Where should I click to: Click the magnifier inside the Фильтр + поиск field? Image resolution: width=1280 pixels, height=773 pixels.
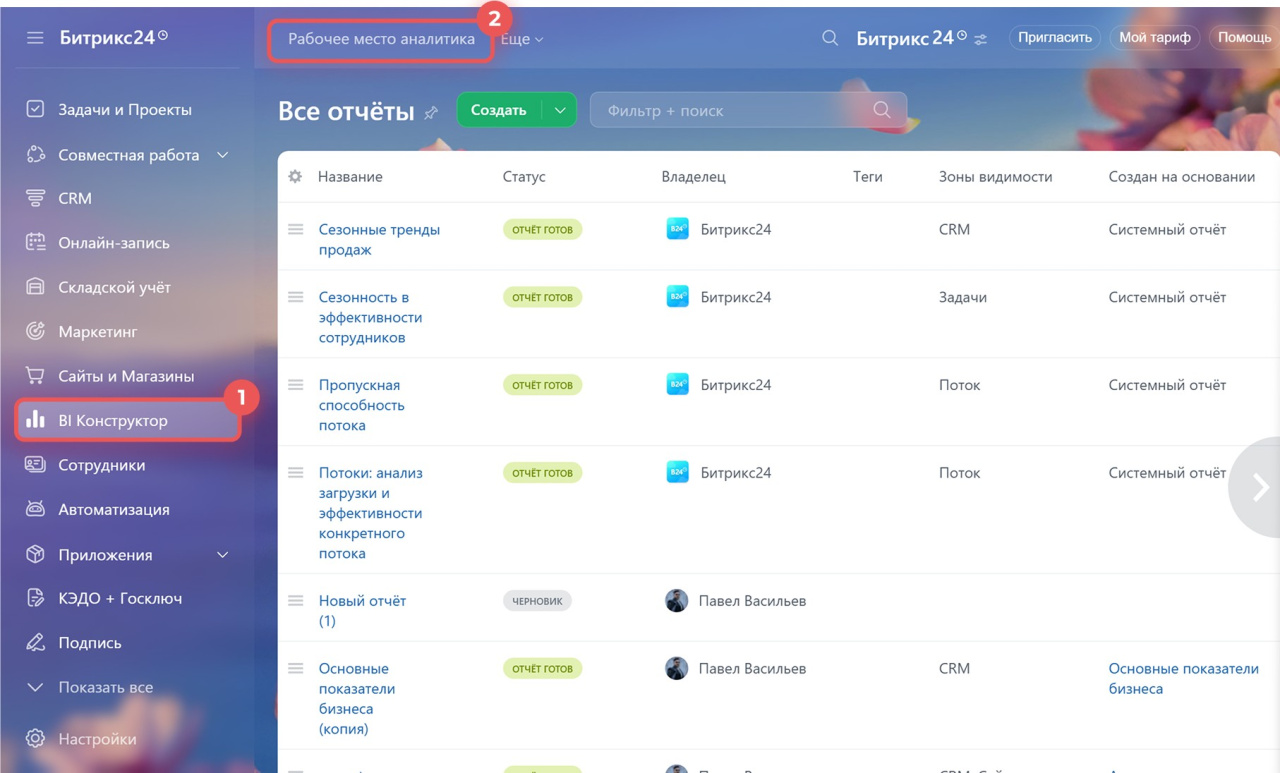tap(881, 110)
